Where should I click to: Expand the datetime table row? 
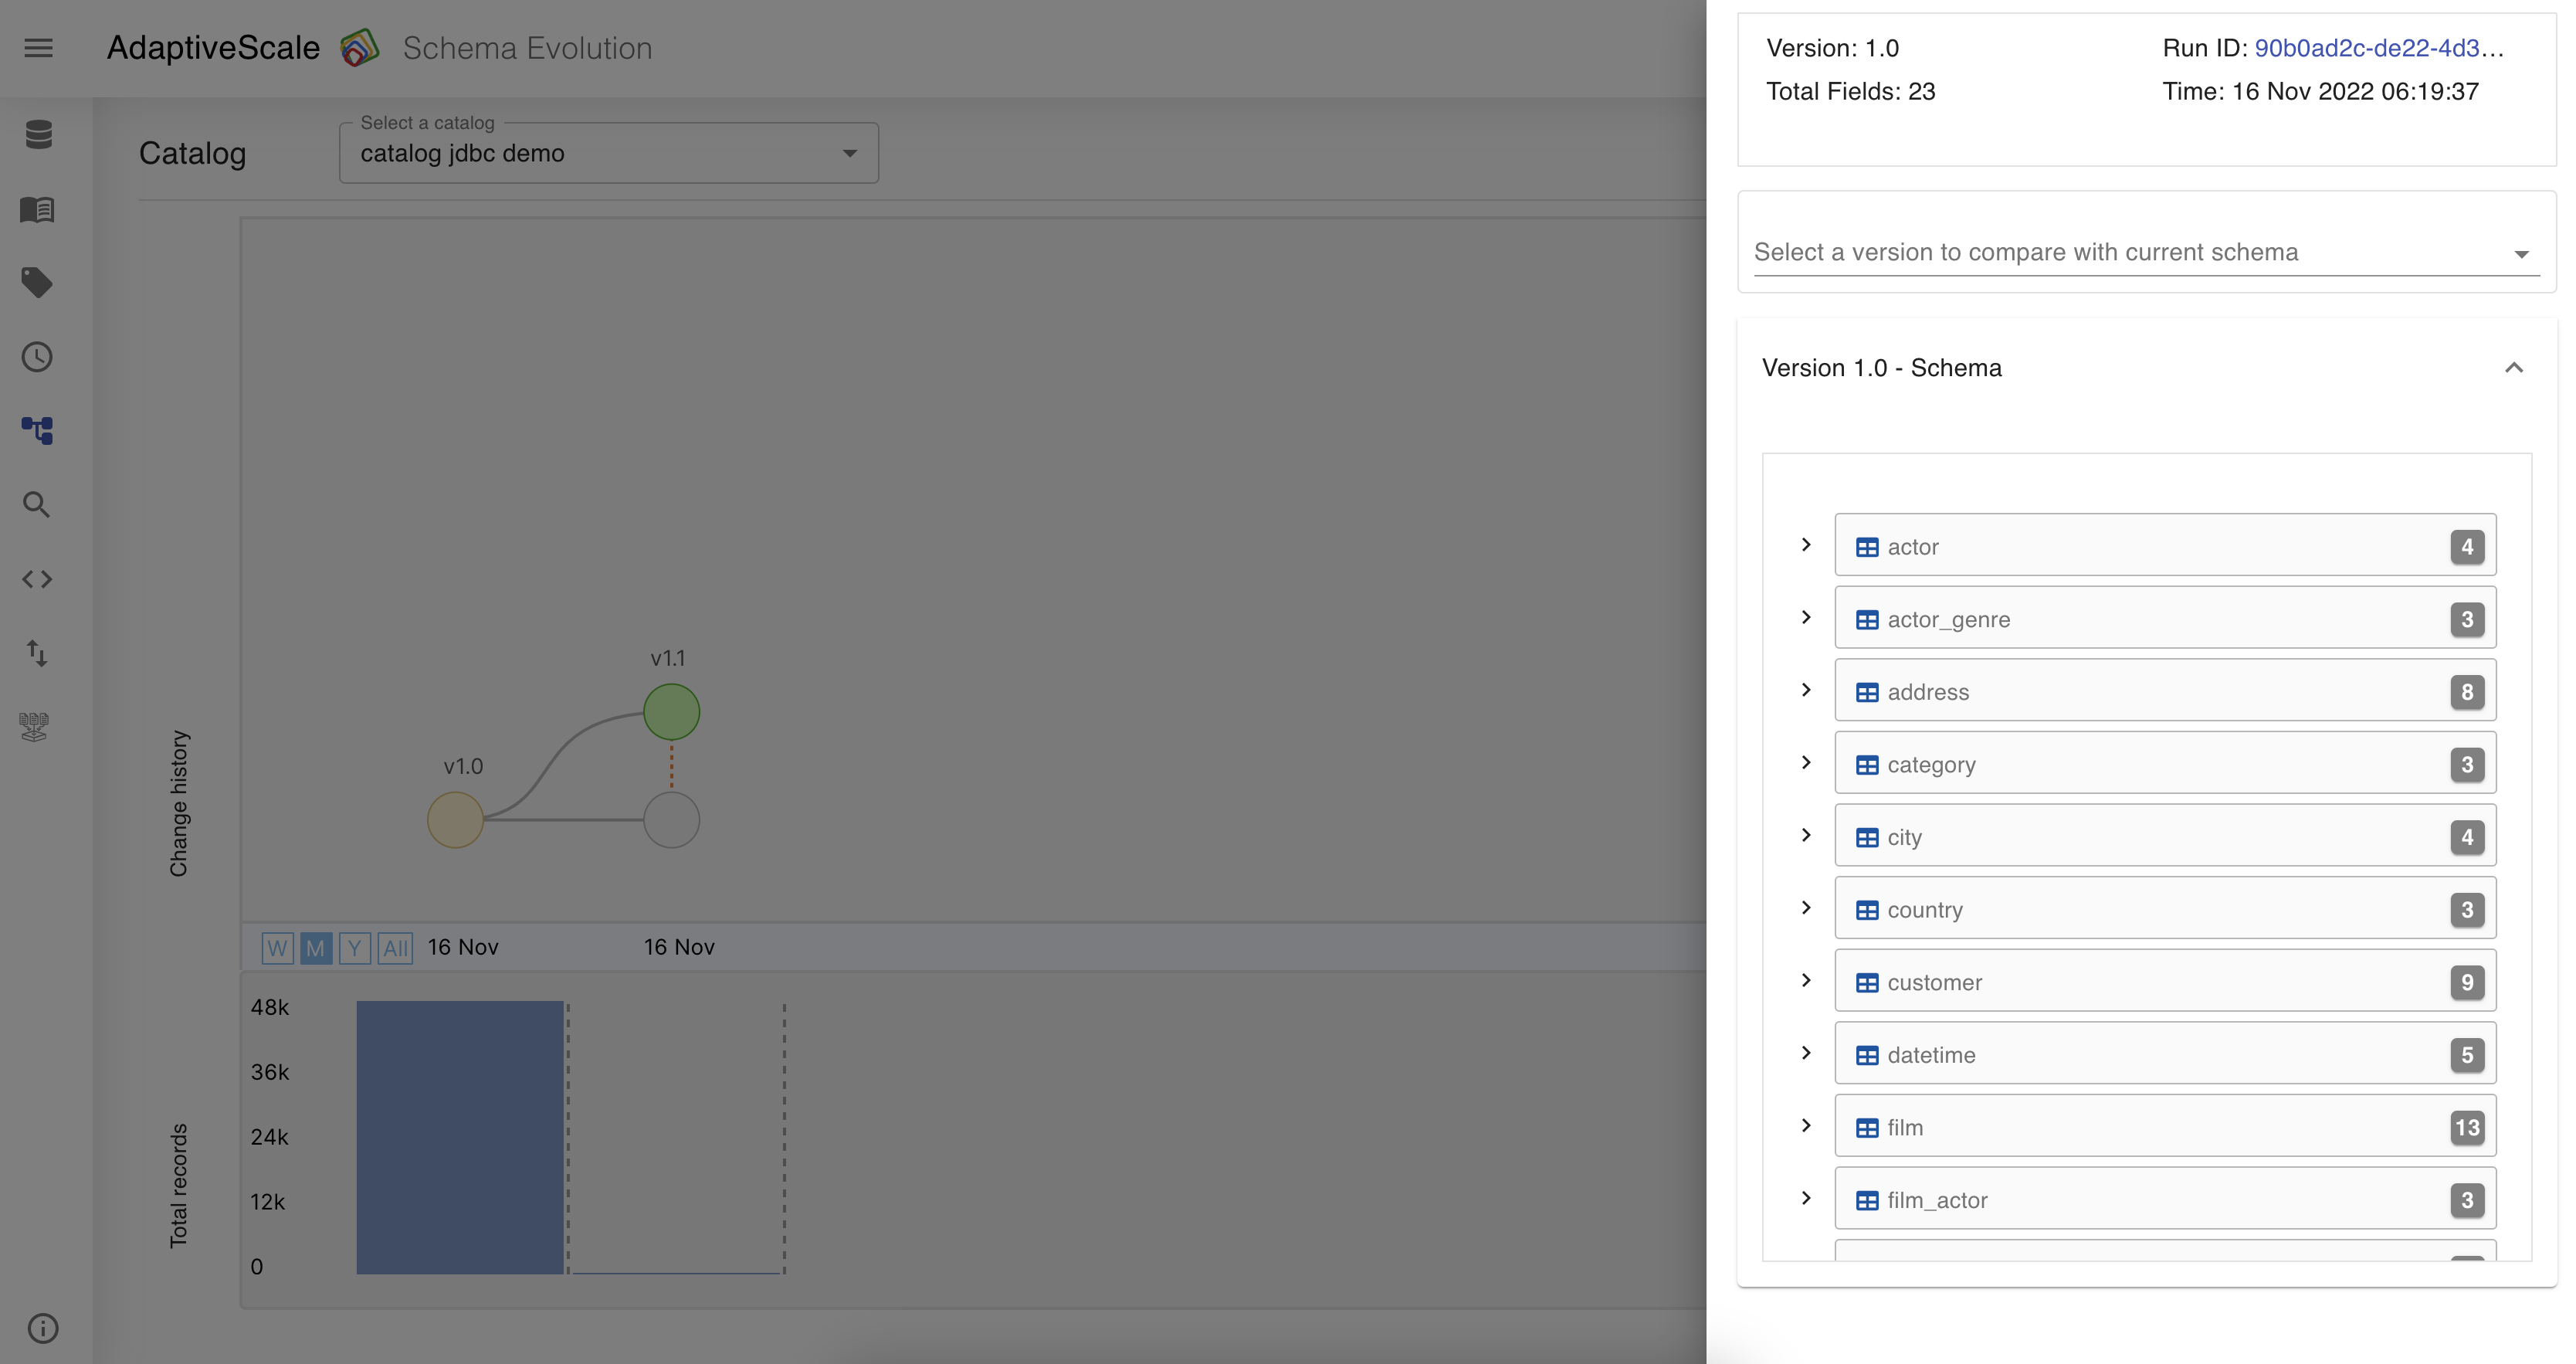point(1806,1053)
